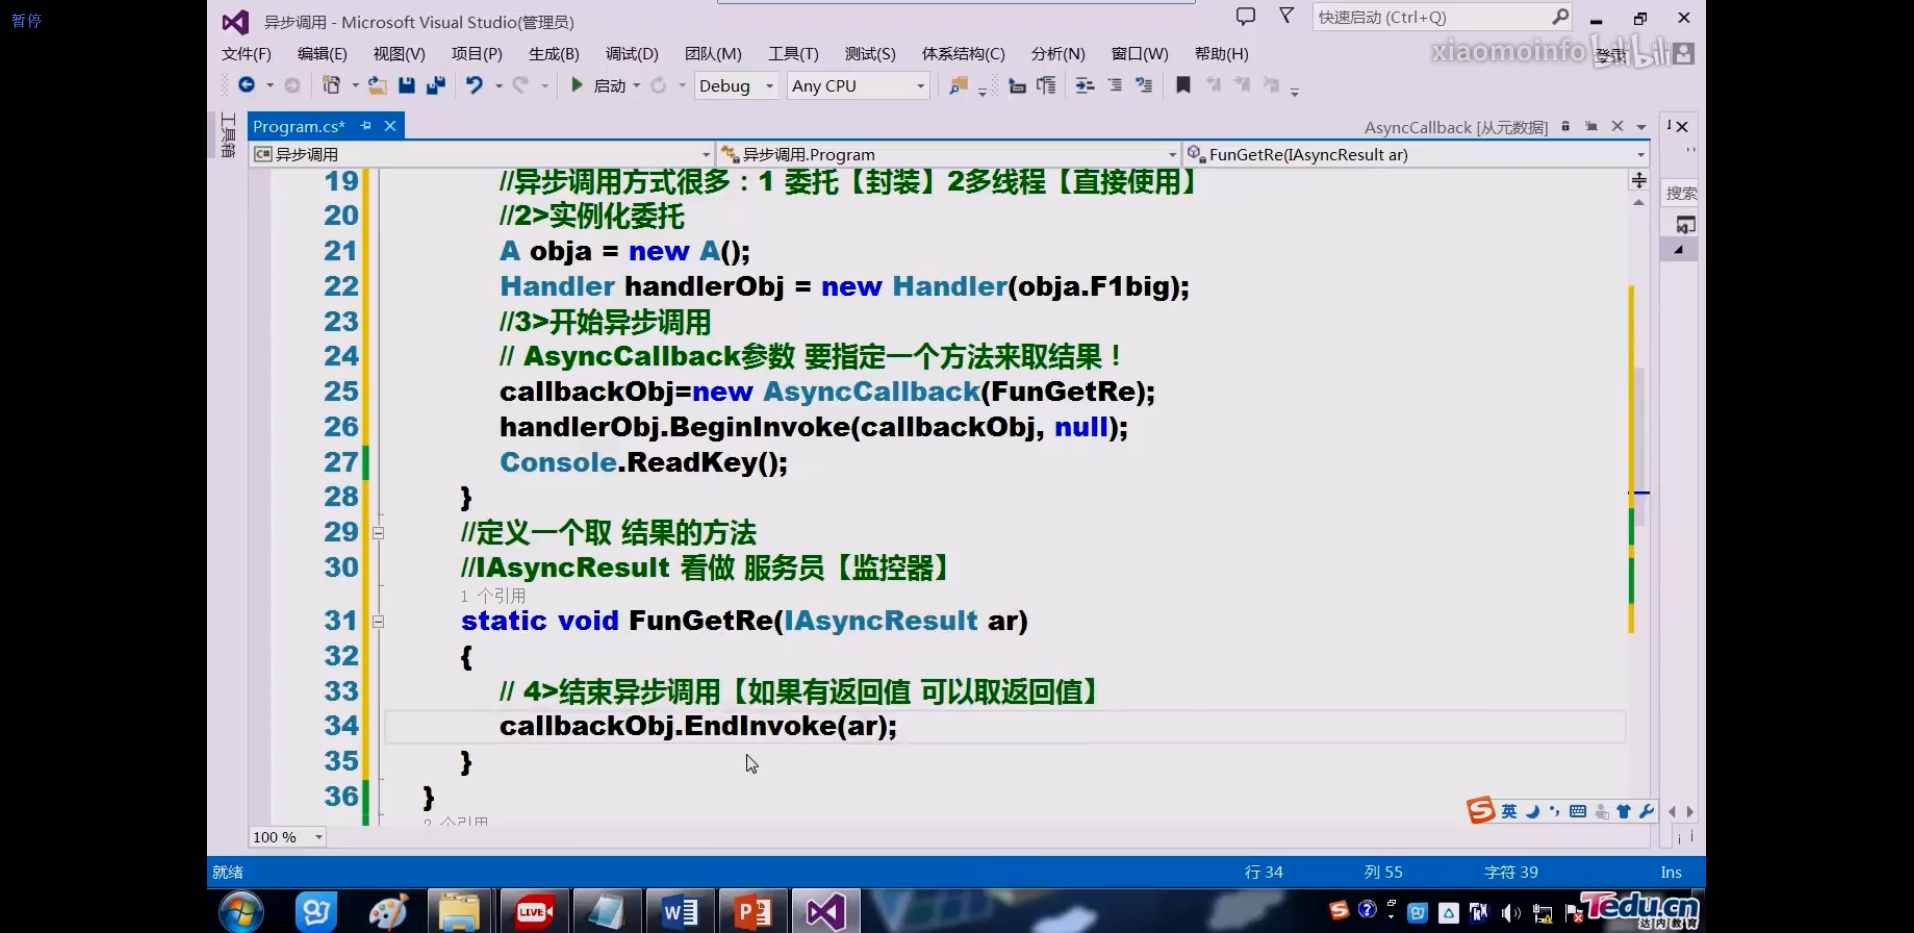Image resolution: width=1914 pixels, height=933 pixels.
Task: Click 行 34 in the status bar
Action: (x=1263, y=872)
